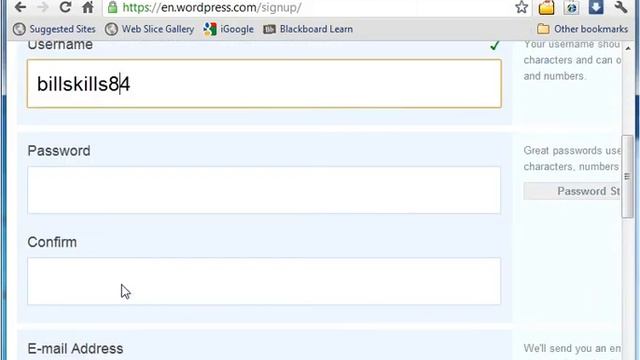640x360 pixels.
Task: Click the 'Password' field label
Action: [x=59, y=151]
